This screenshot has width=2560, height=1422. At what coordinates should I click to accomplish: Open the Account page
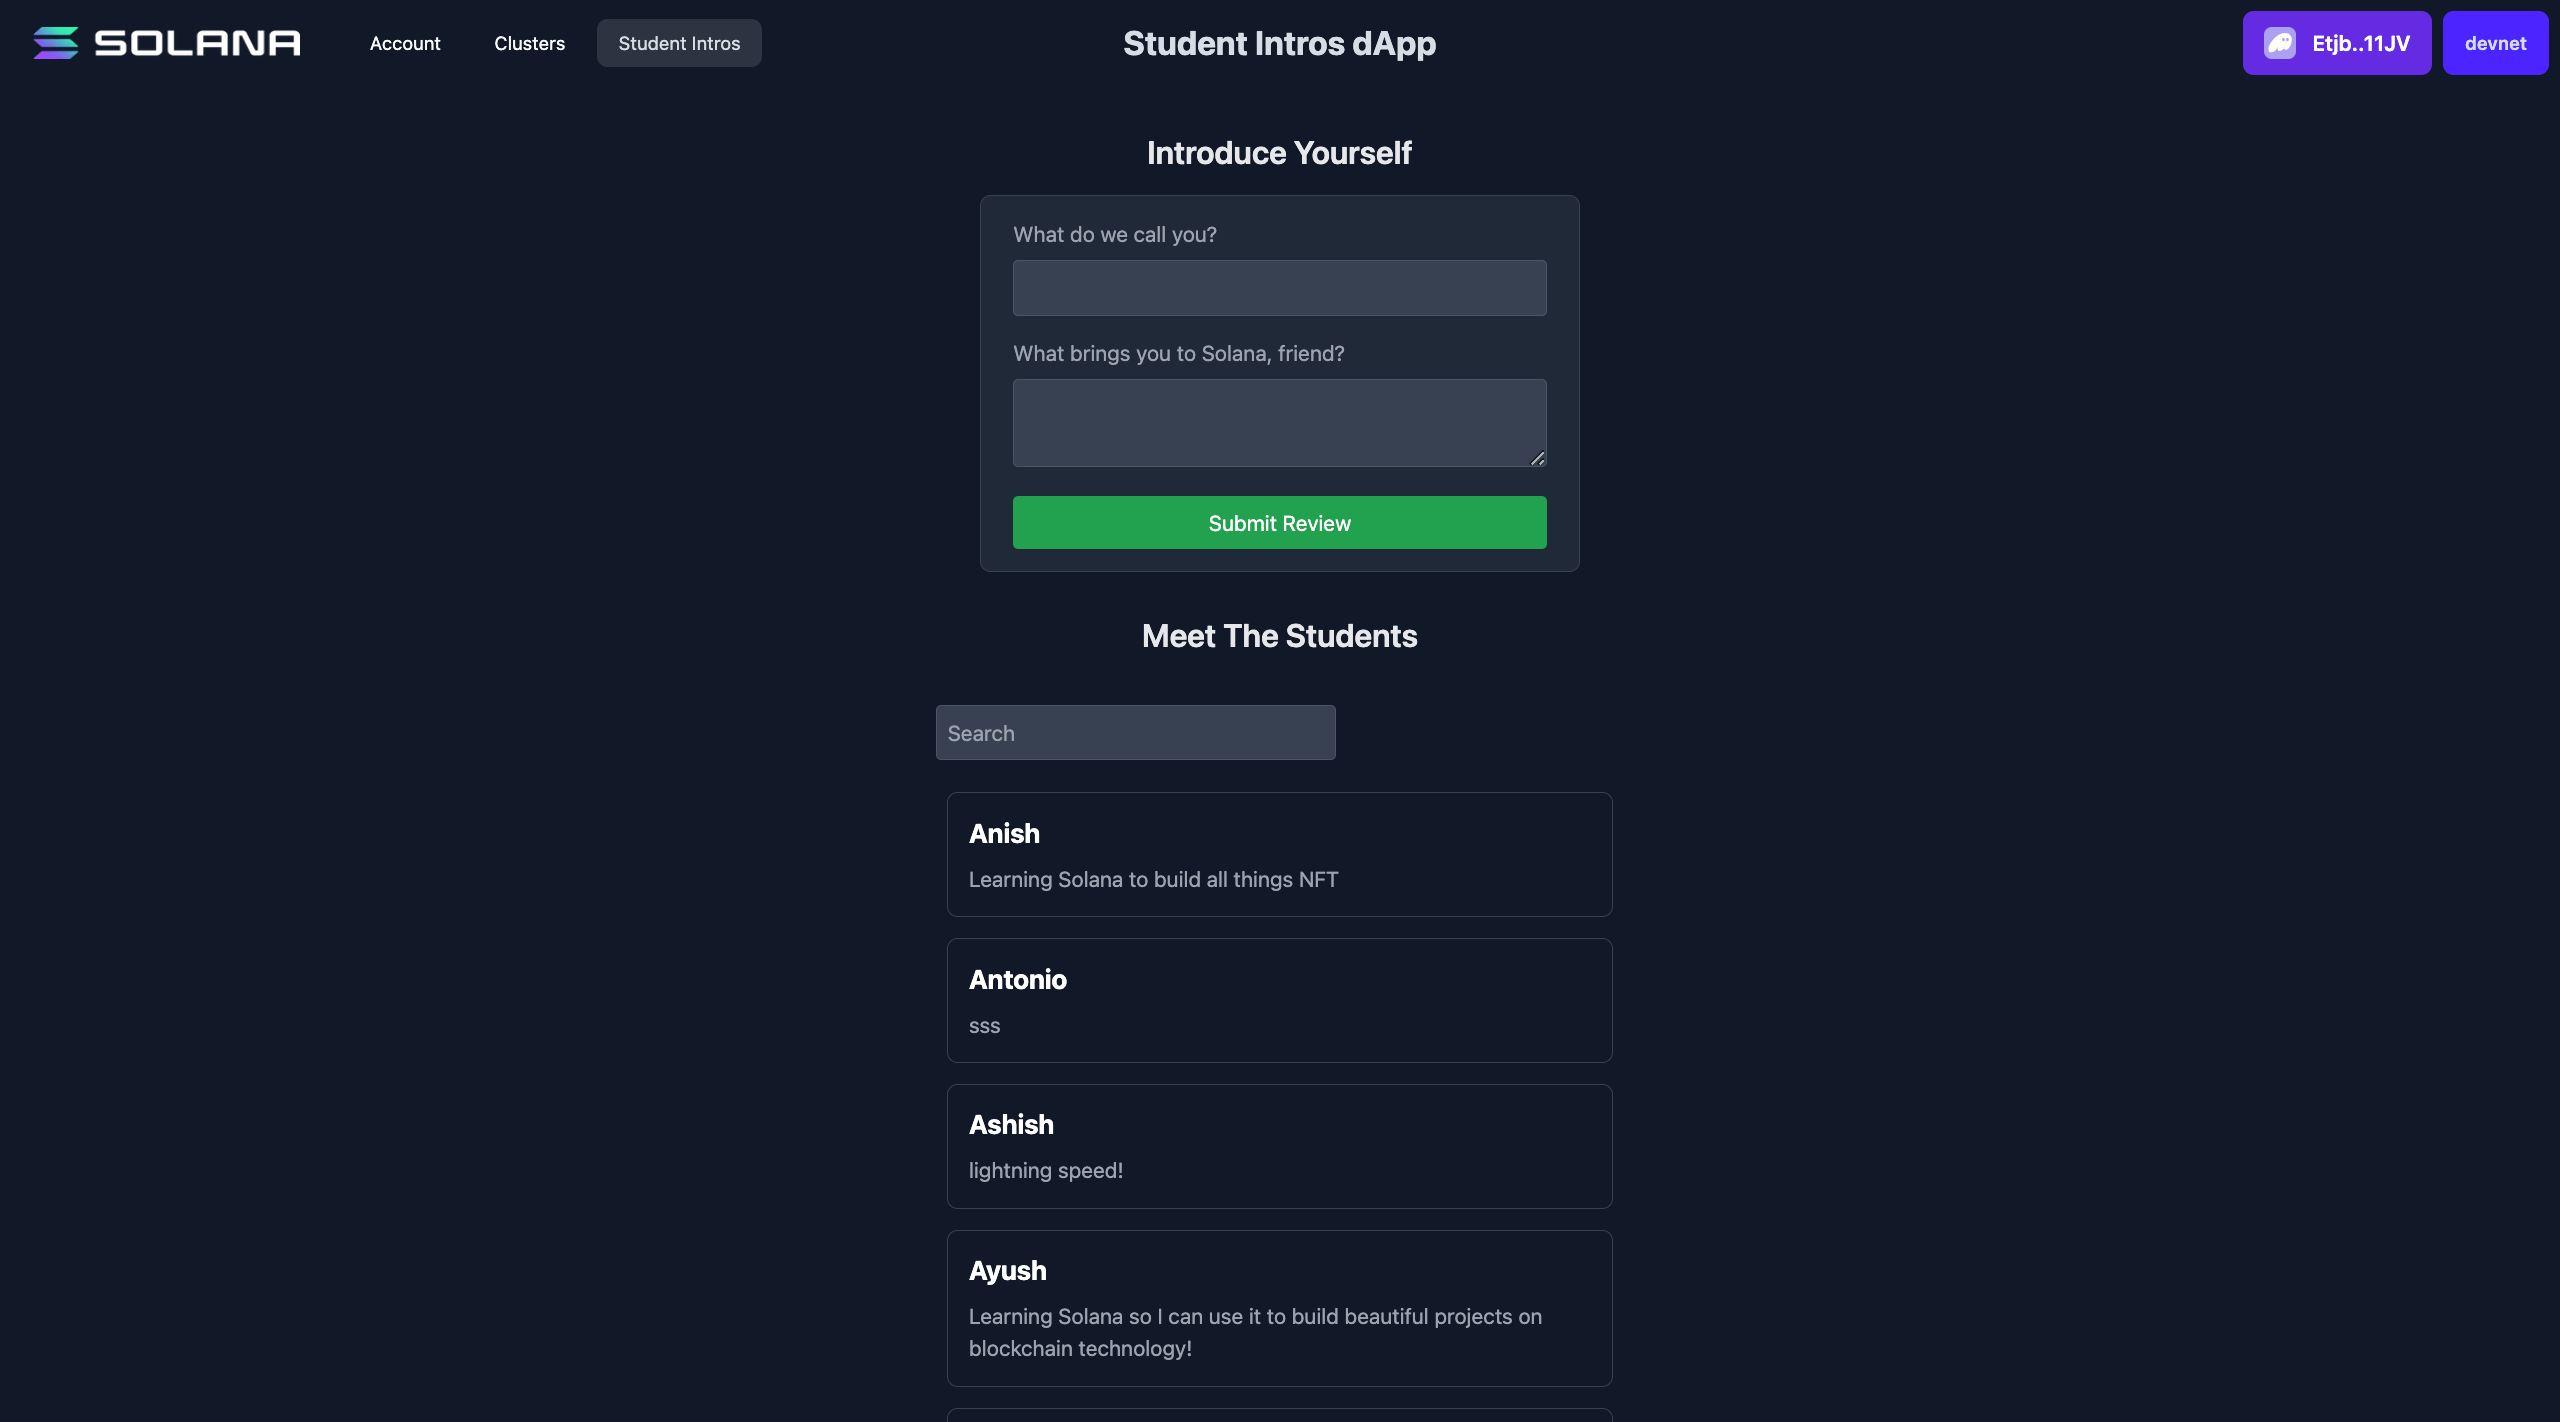[x=405, y=43]
